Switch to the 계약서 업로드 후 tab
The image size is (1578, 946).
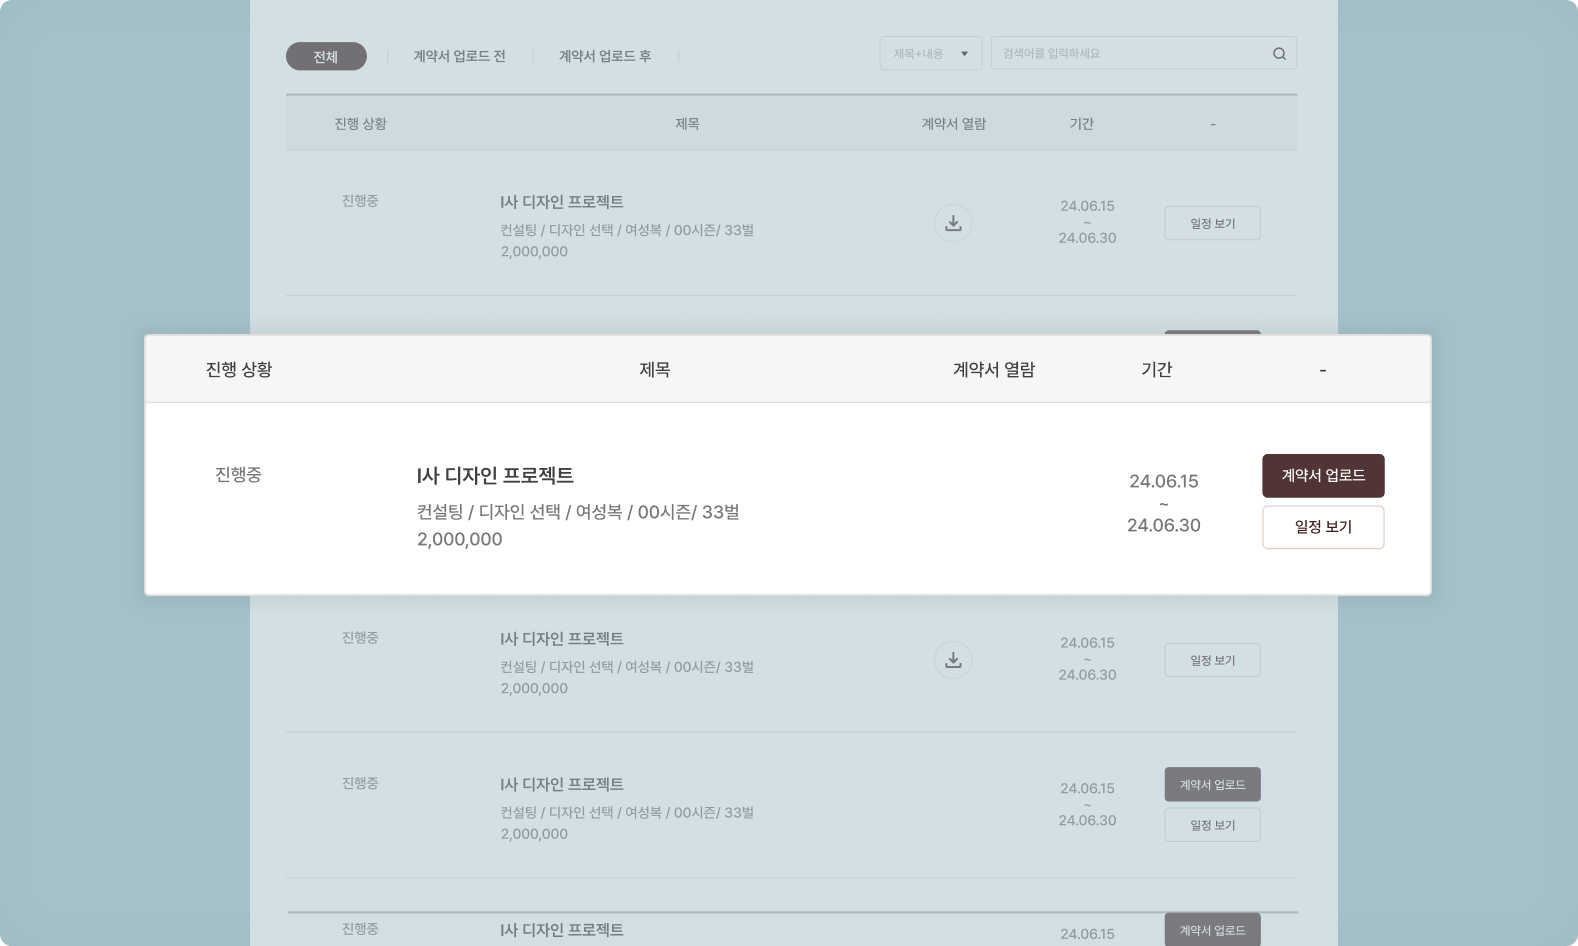pos(604,57)
